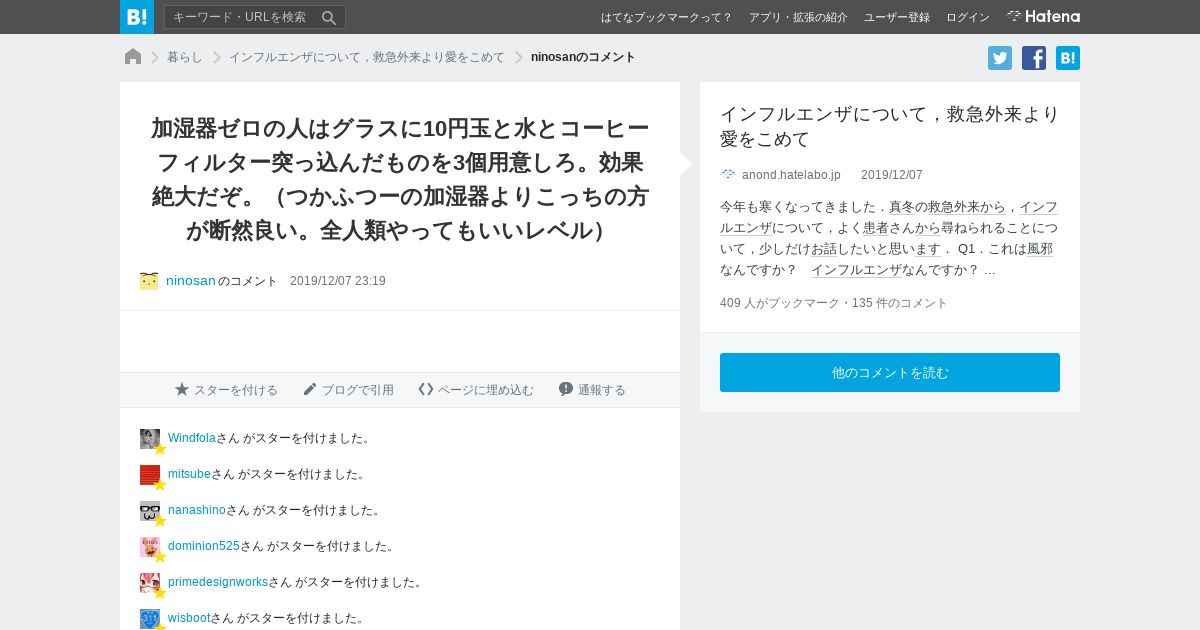This screenshot has height=630, width=1200.
Task: Click mitsube red avatar
Action: tap(150, 475)
